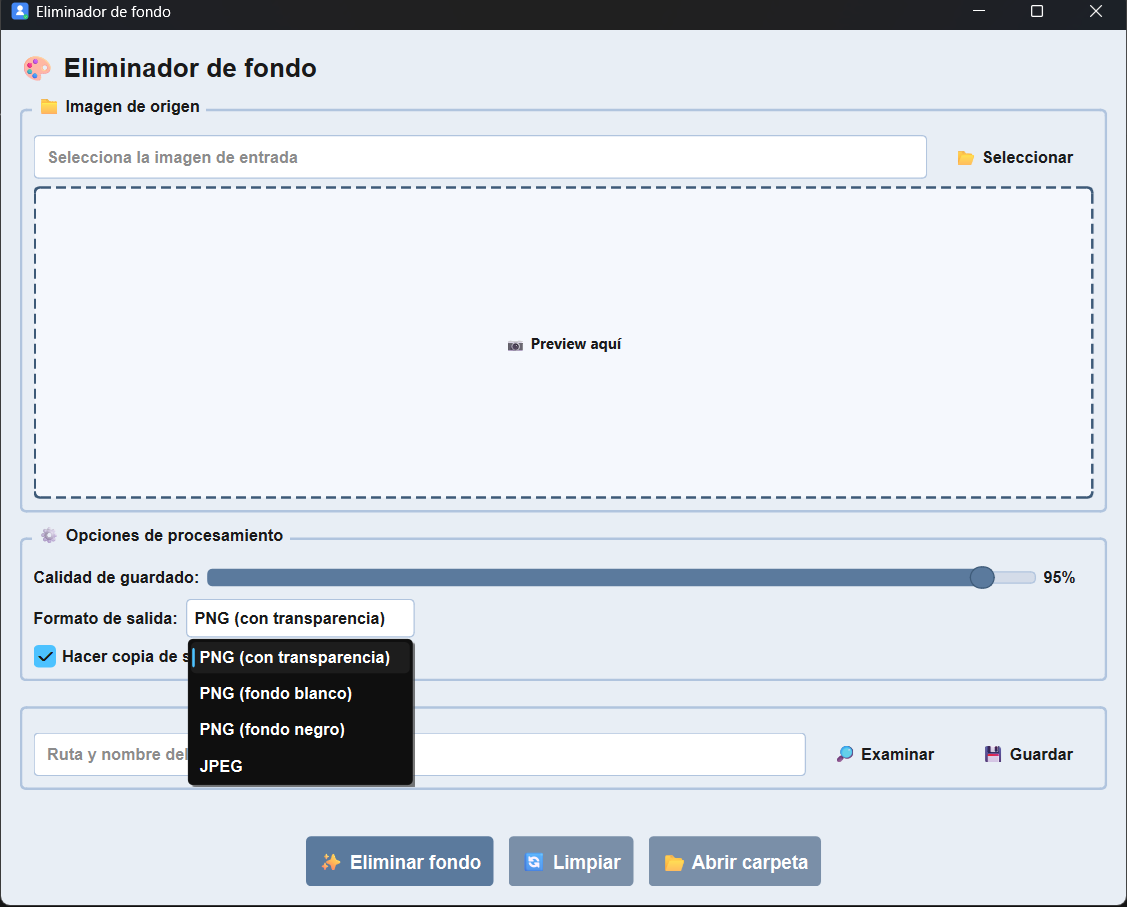Click the color palette icon next to title
Screen dimensions: 1127x907
click(x=38, y=68)
